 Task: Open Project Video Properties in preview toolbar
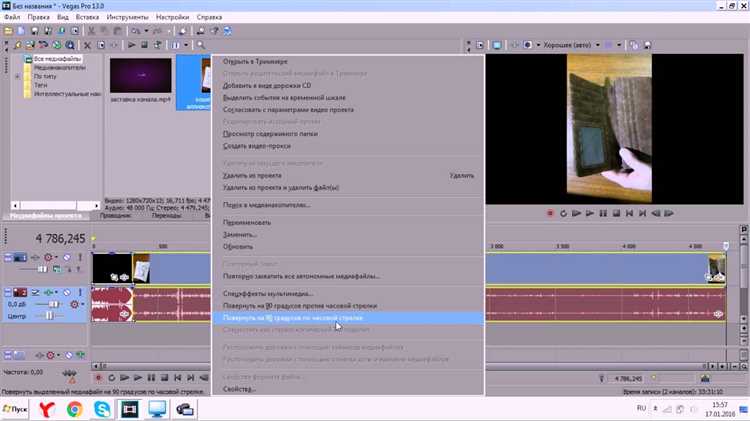480,45
